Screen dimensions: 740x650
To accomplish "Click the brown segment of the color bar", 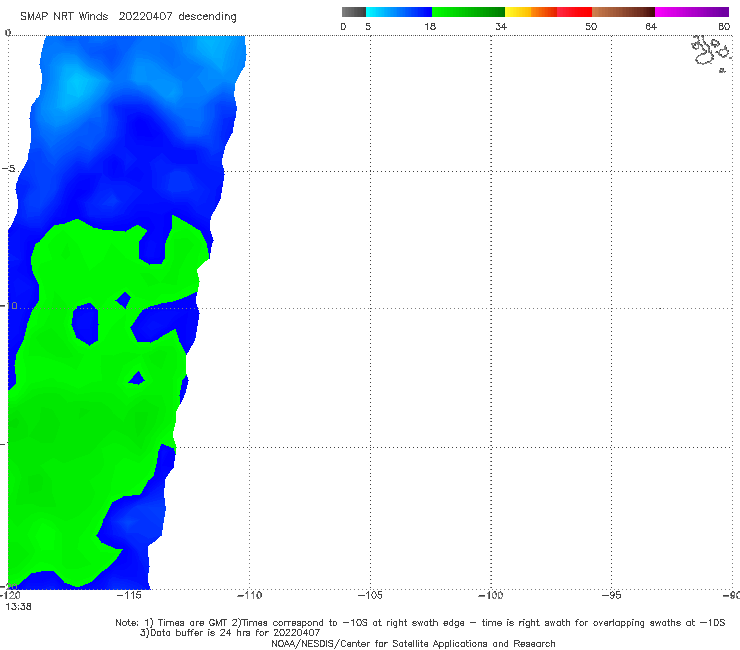I will 623,12.
